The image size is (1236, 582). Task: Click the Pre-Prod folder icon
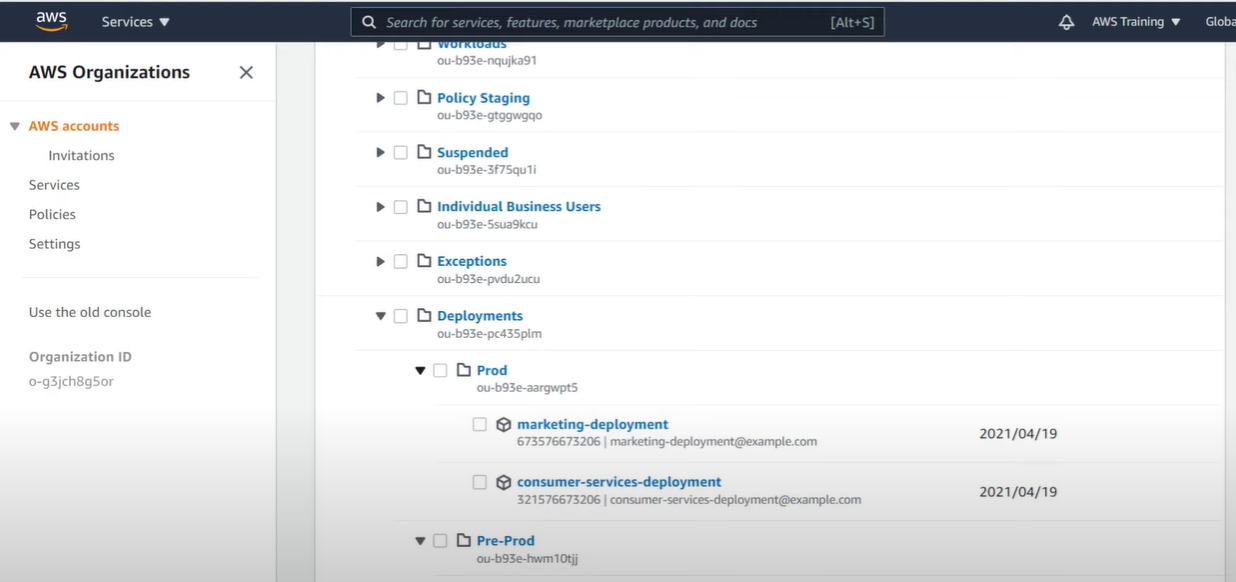(464, 541)
